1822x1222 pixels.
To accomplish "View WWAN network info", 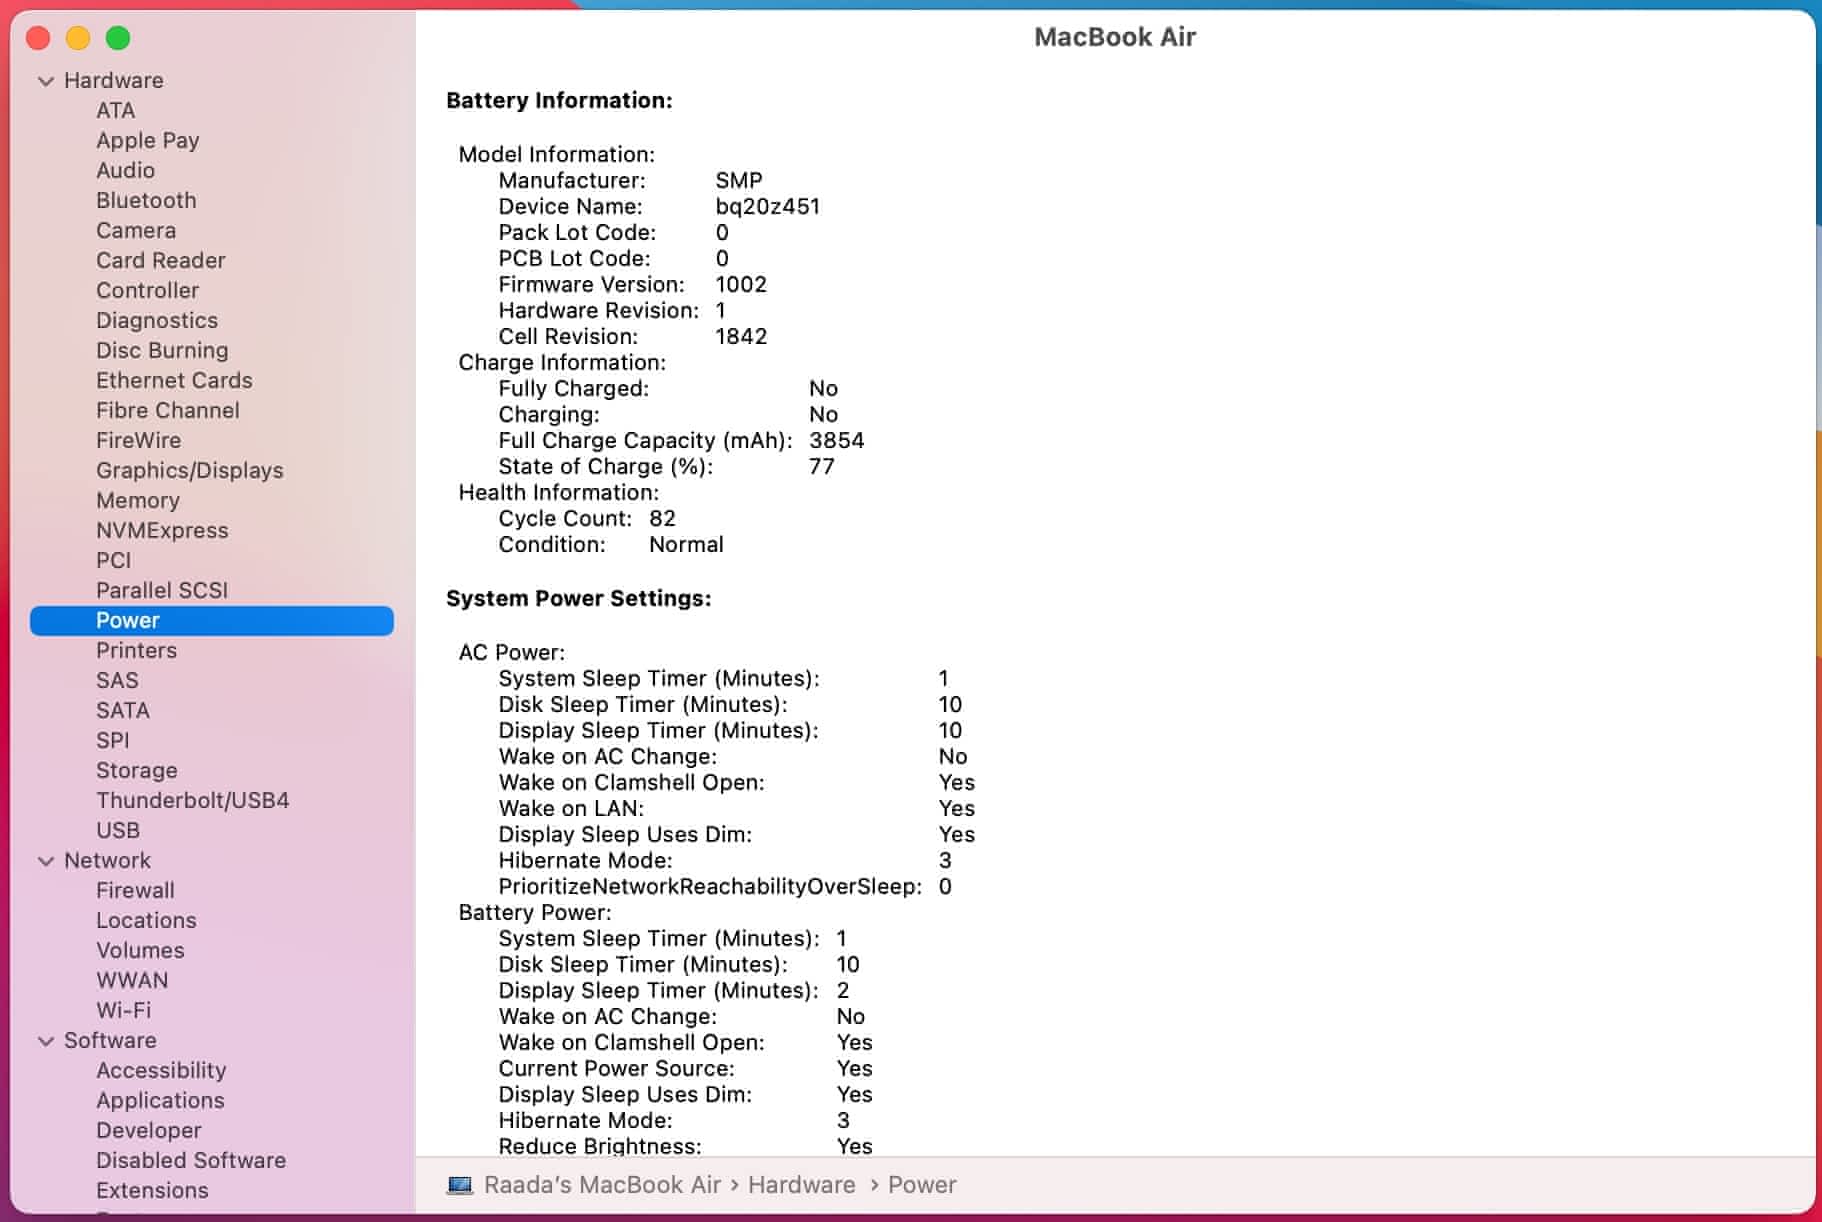I will (x=132, y=980).
